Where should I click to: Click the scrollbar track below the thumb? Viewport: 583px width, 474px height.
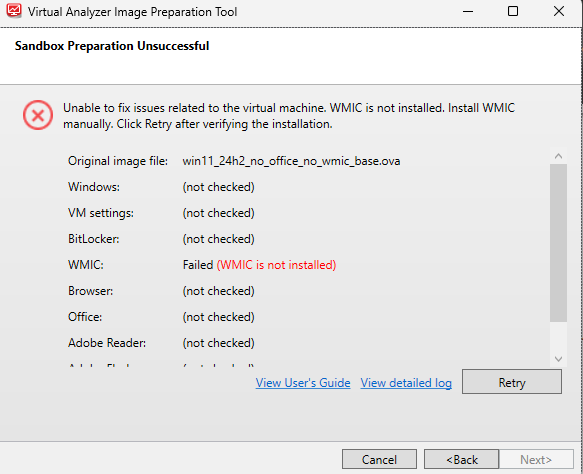558,337
